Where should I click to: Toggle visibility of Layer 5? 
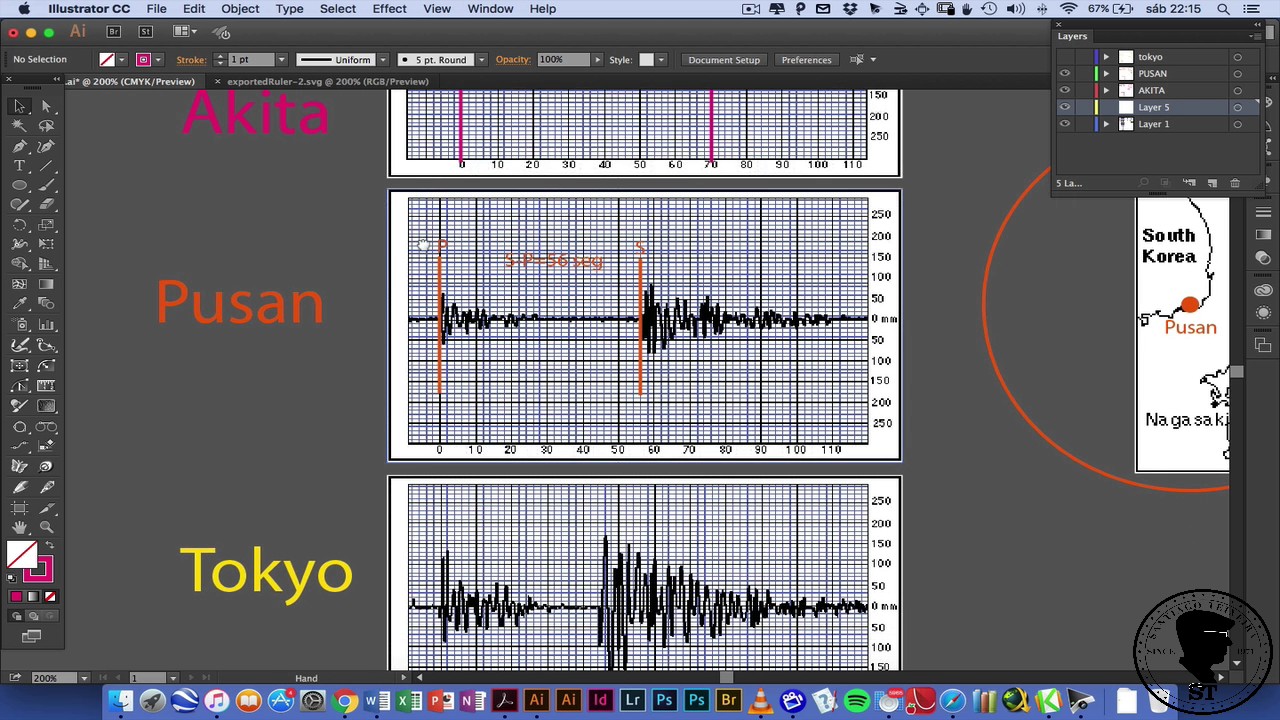(x=1065, y=107)
